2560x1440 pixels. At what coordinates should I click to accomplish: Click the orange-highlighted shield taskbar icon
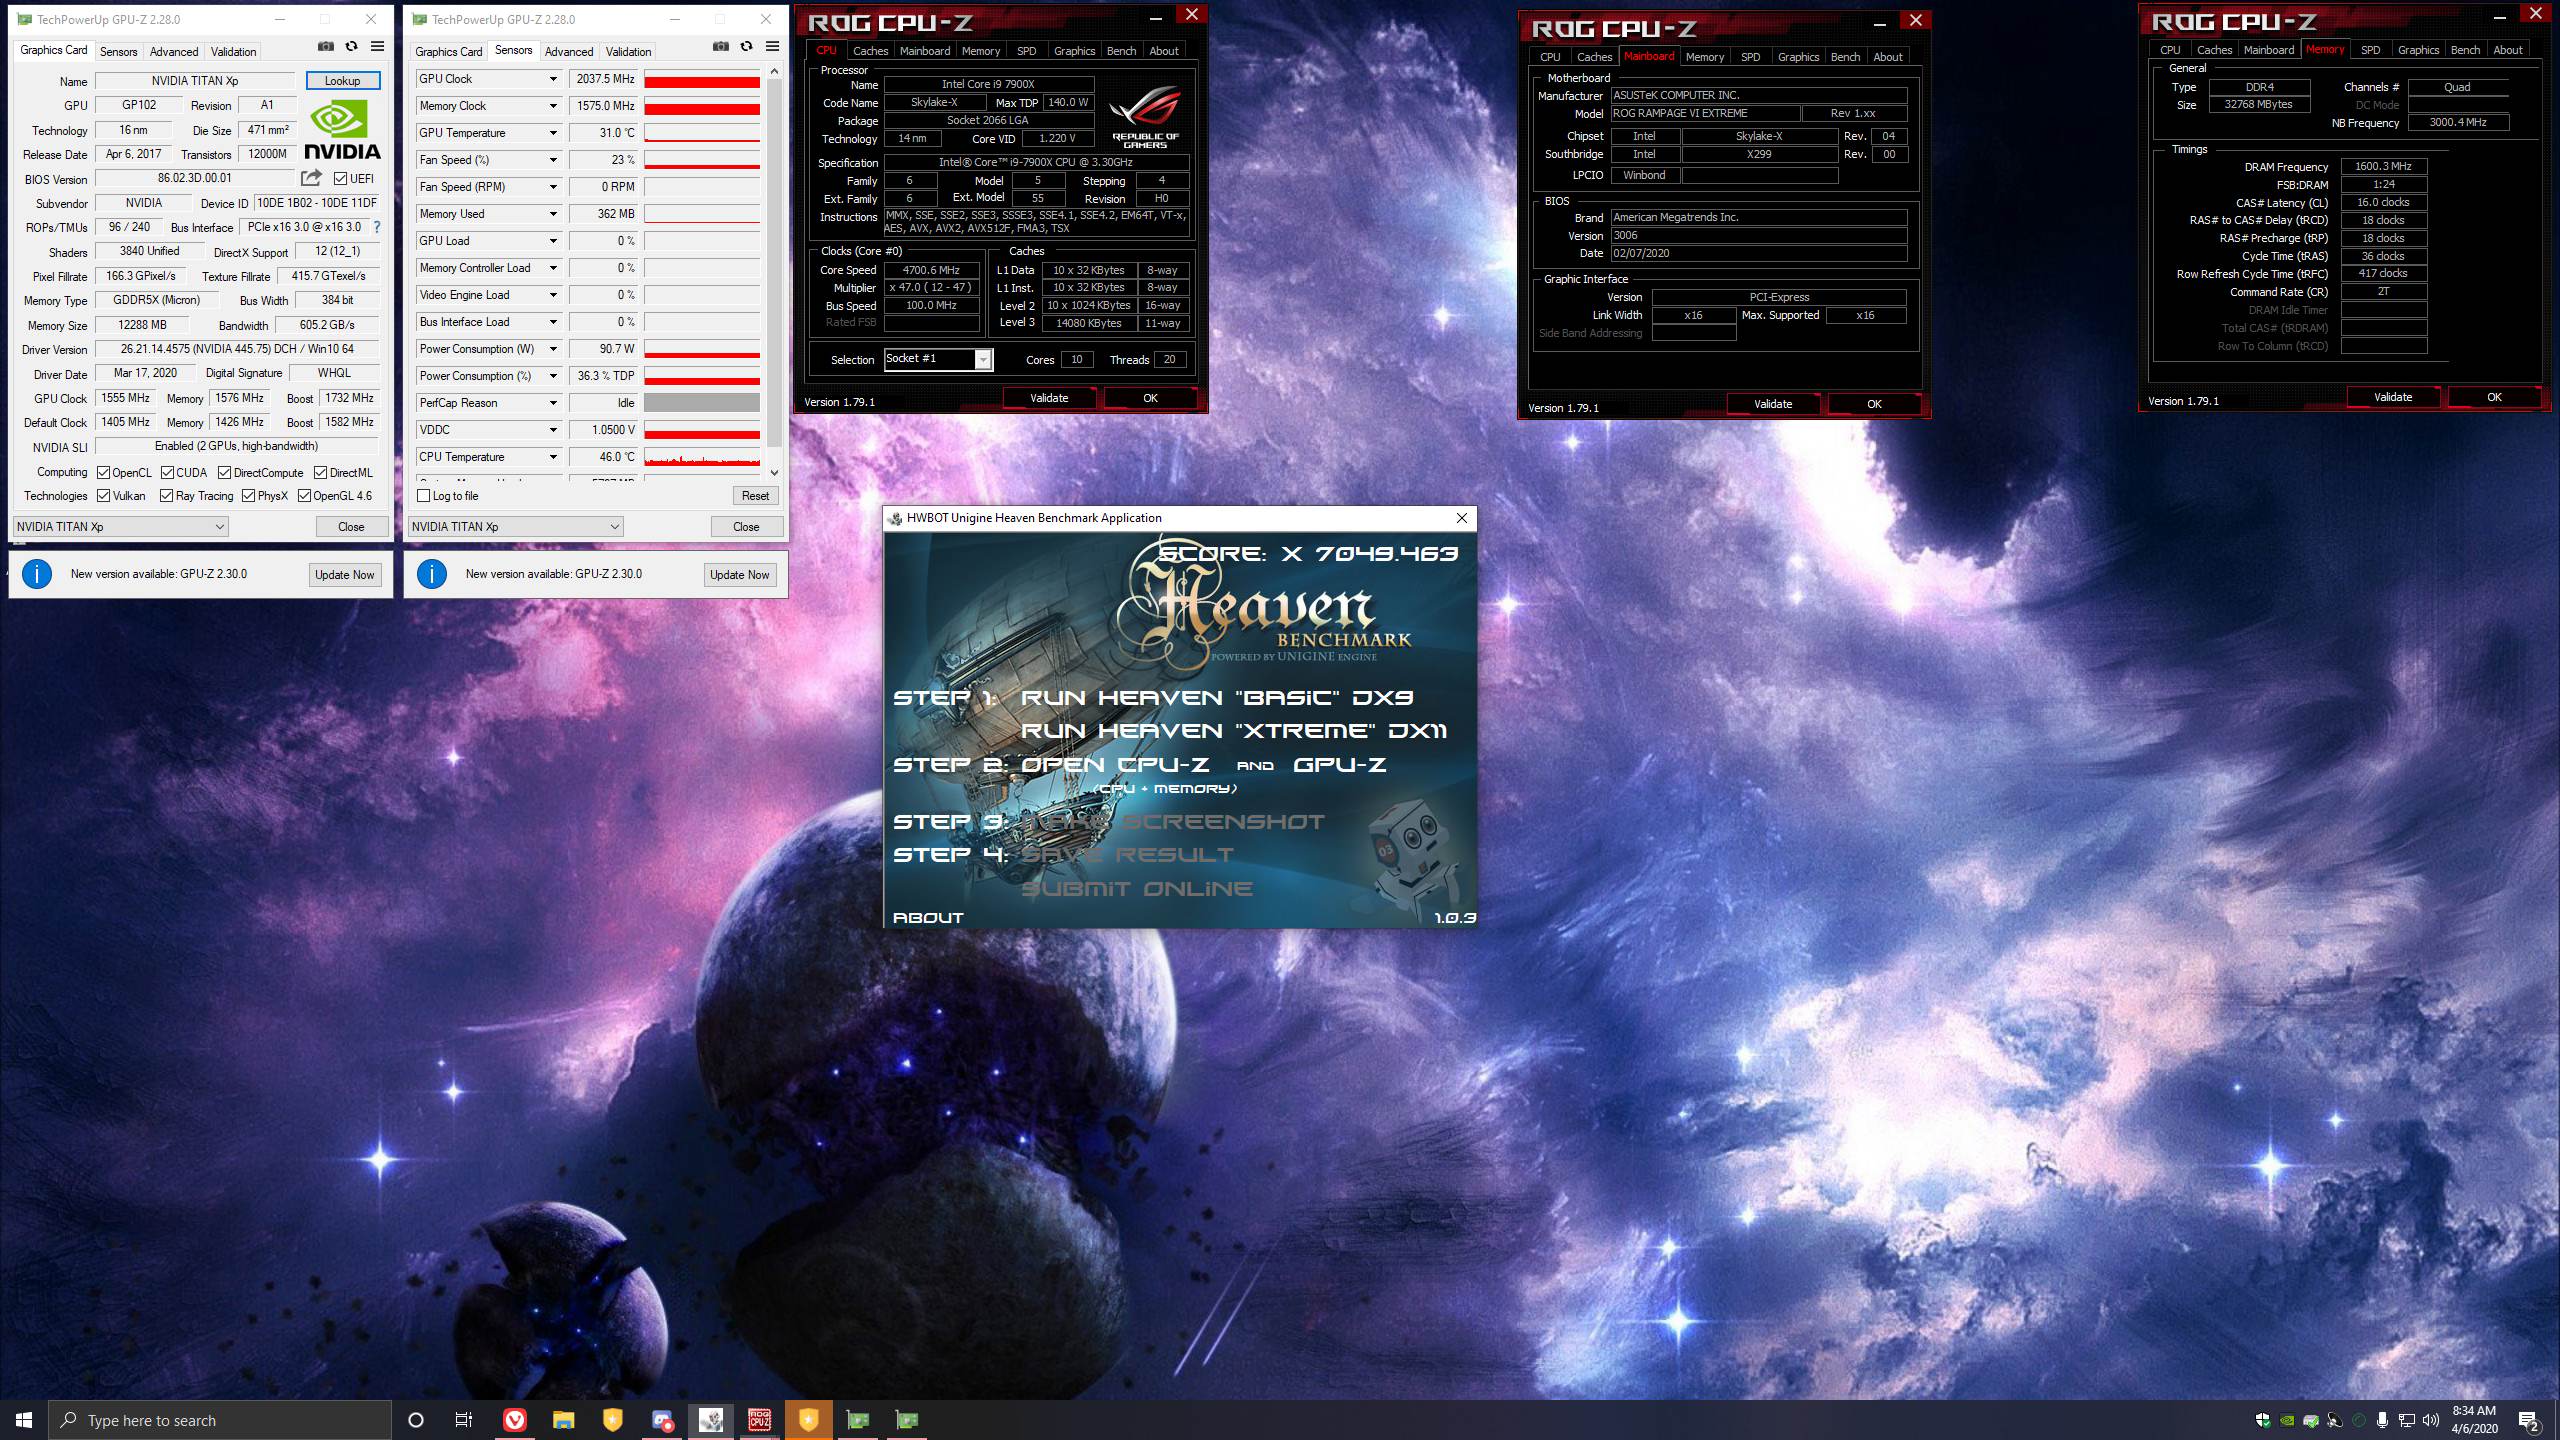pos(808,1420)
